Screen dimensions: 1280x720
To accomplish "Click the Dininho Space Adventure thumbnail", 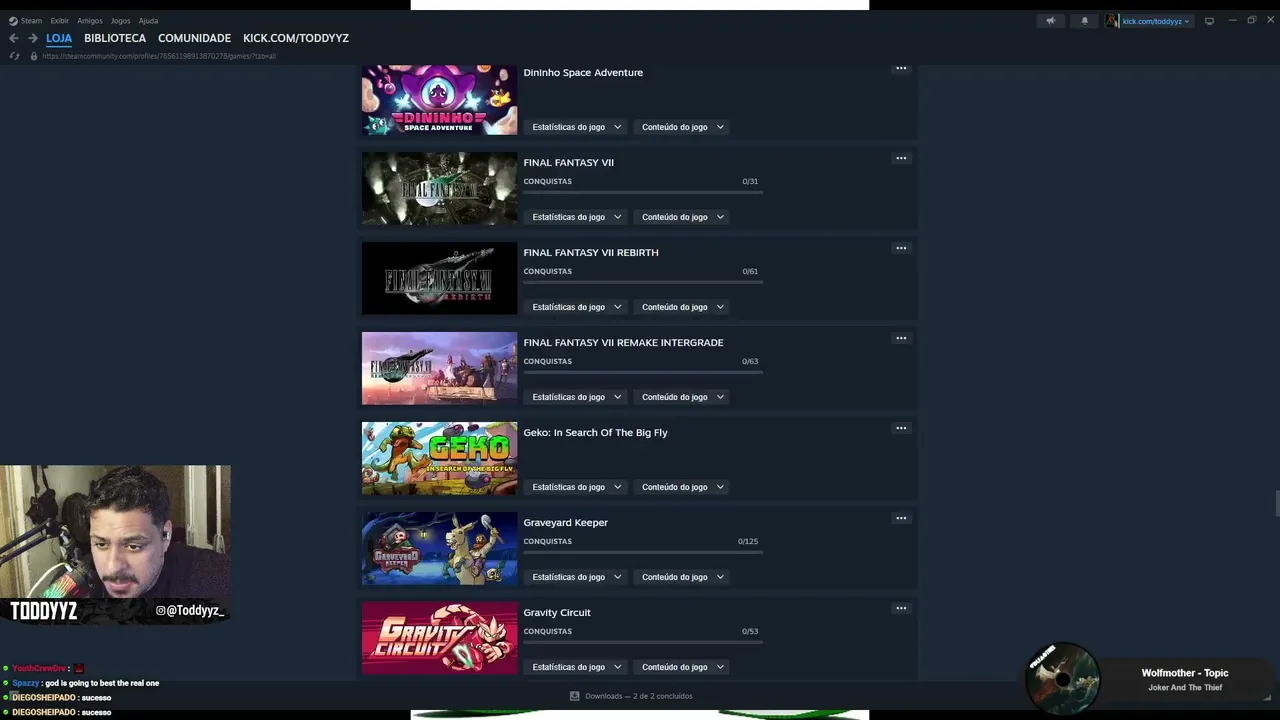I will 439,99.
